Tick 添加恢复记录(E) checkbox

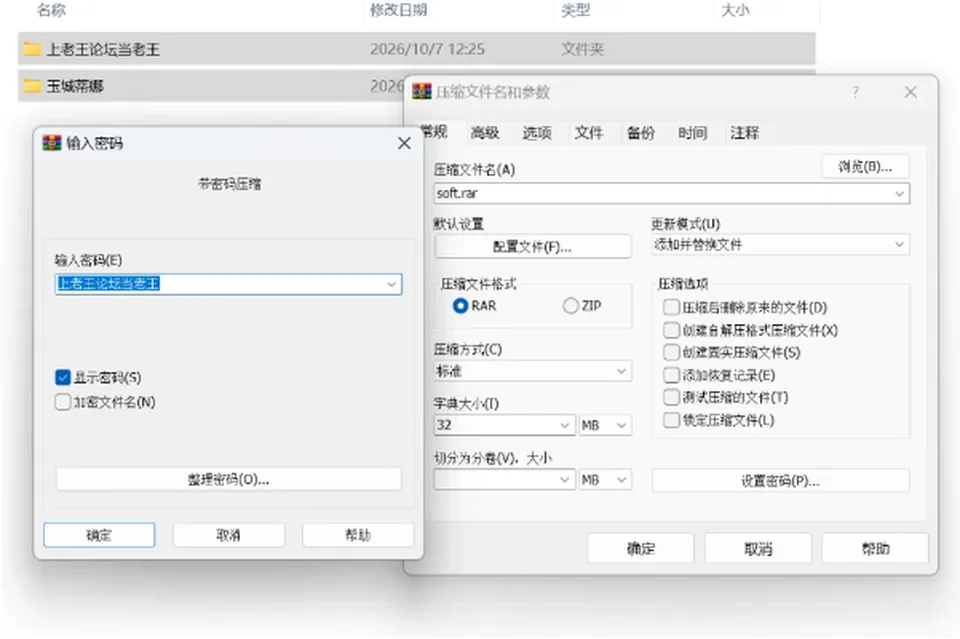click(x=672, y=375)
